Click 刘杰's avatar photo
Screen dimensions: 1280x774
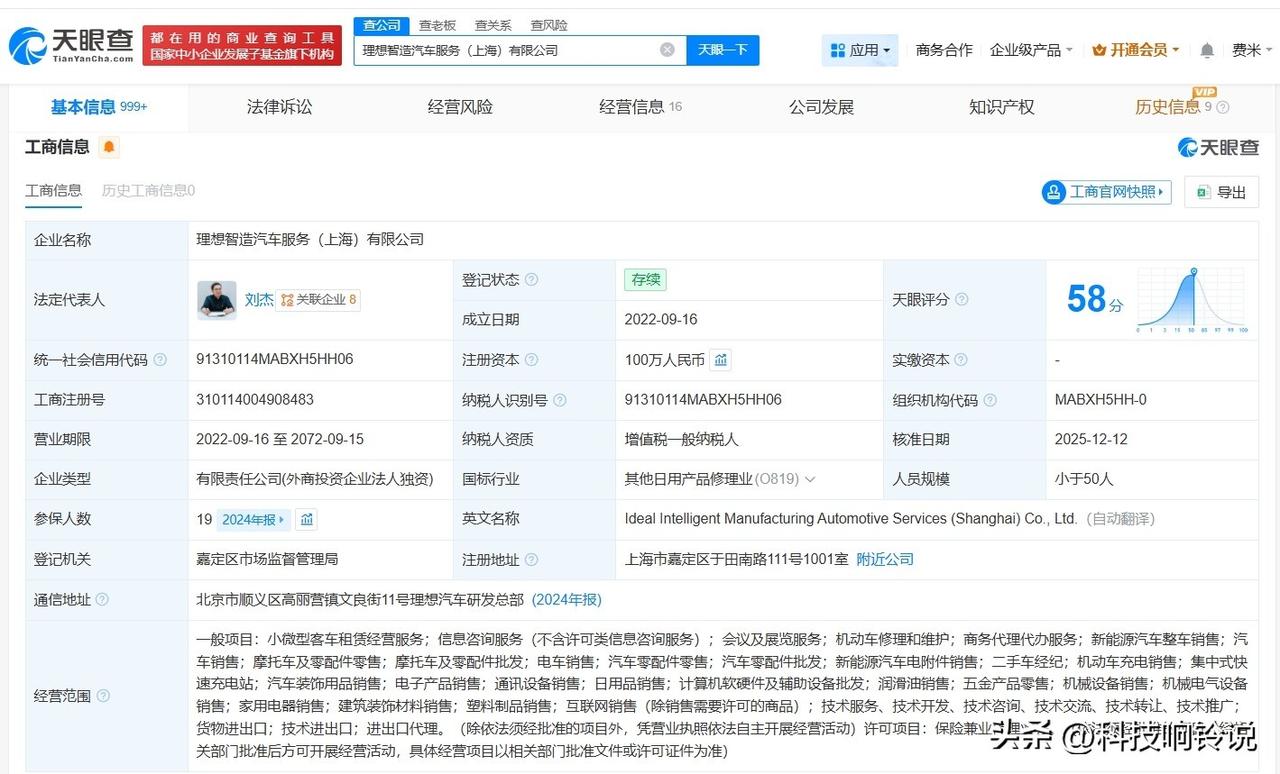(x=217, y=300)
